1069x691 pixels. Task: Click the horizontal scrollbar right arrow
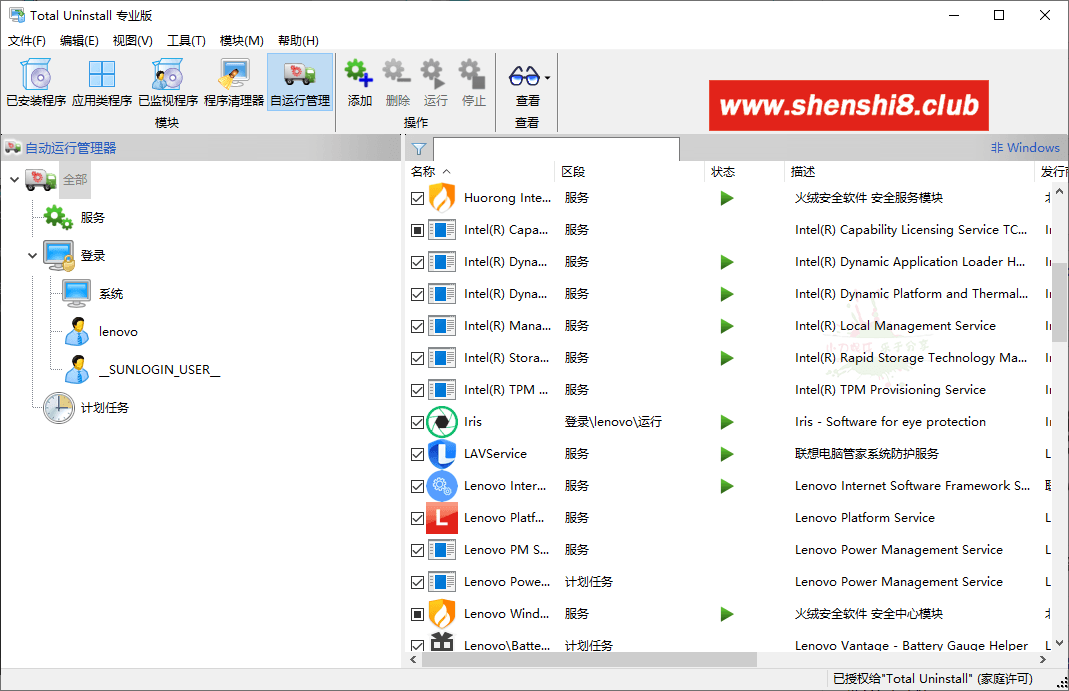(x=1042, y=660)
